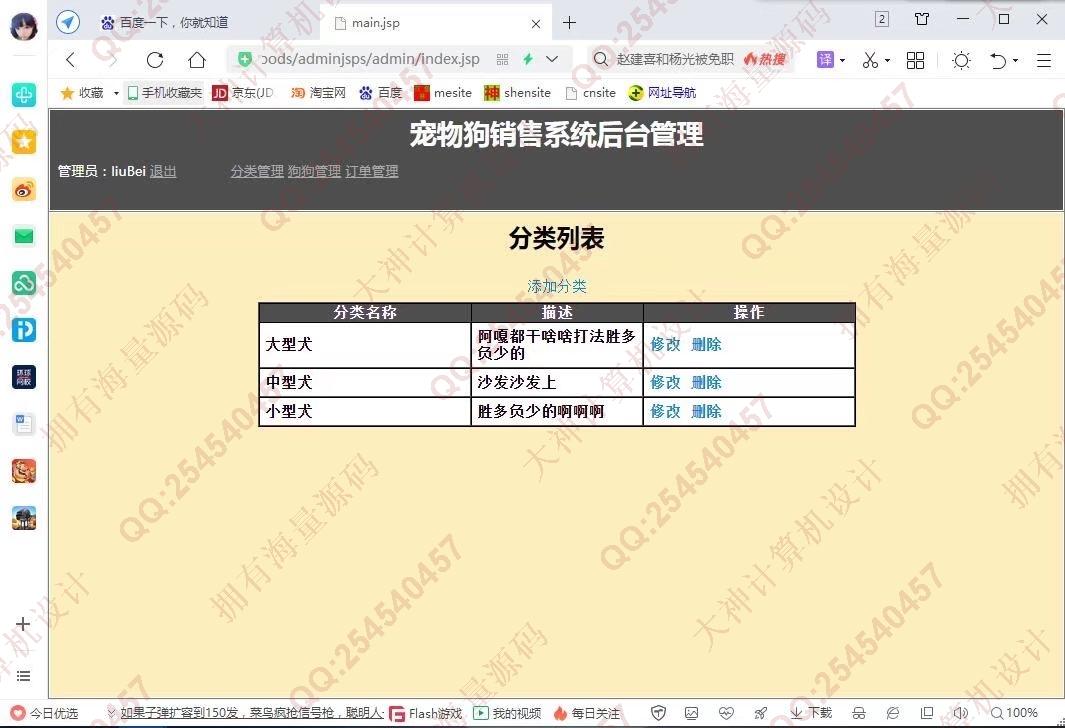
Task: Open 狗狗管理 menu link
Action: coord(314,171)
